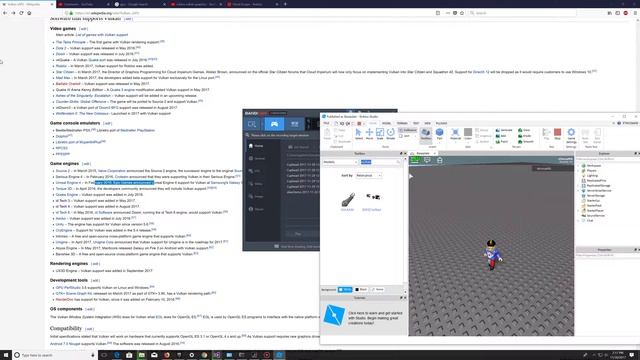This screenshot has height=360, width=640.
Task: Select the terrain Smooth tool
Action: coord(526,142)
